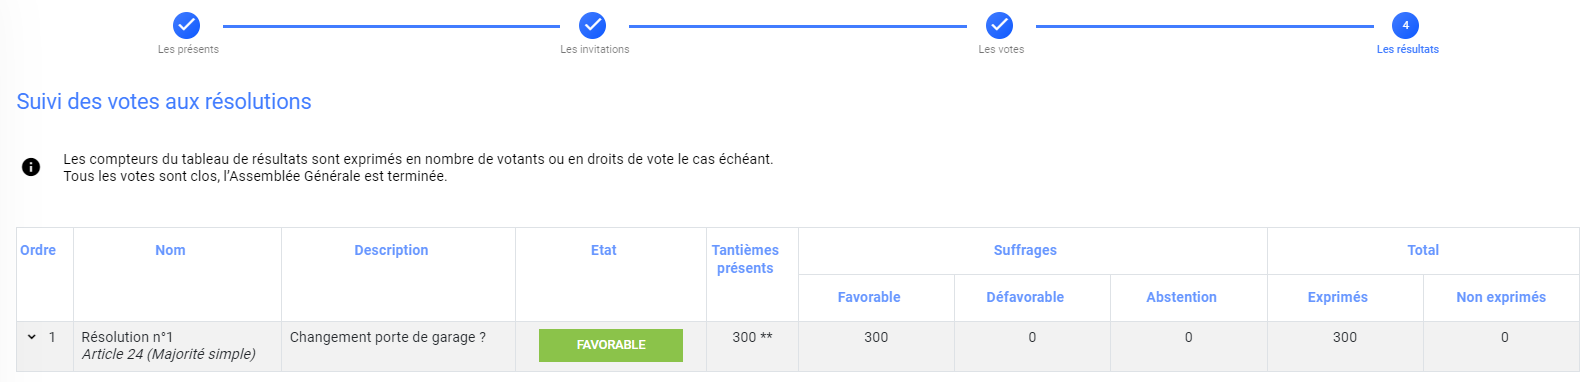Select the Les résultats step label
1592x382 pixels.
click(1407, 49)
